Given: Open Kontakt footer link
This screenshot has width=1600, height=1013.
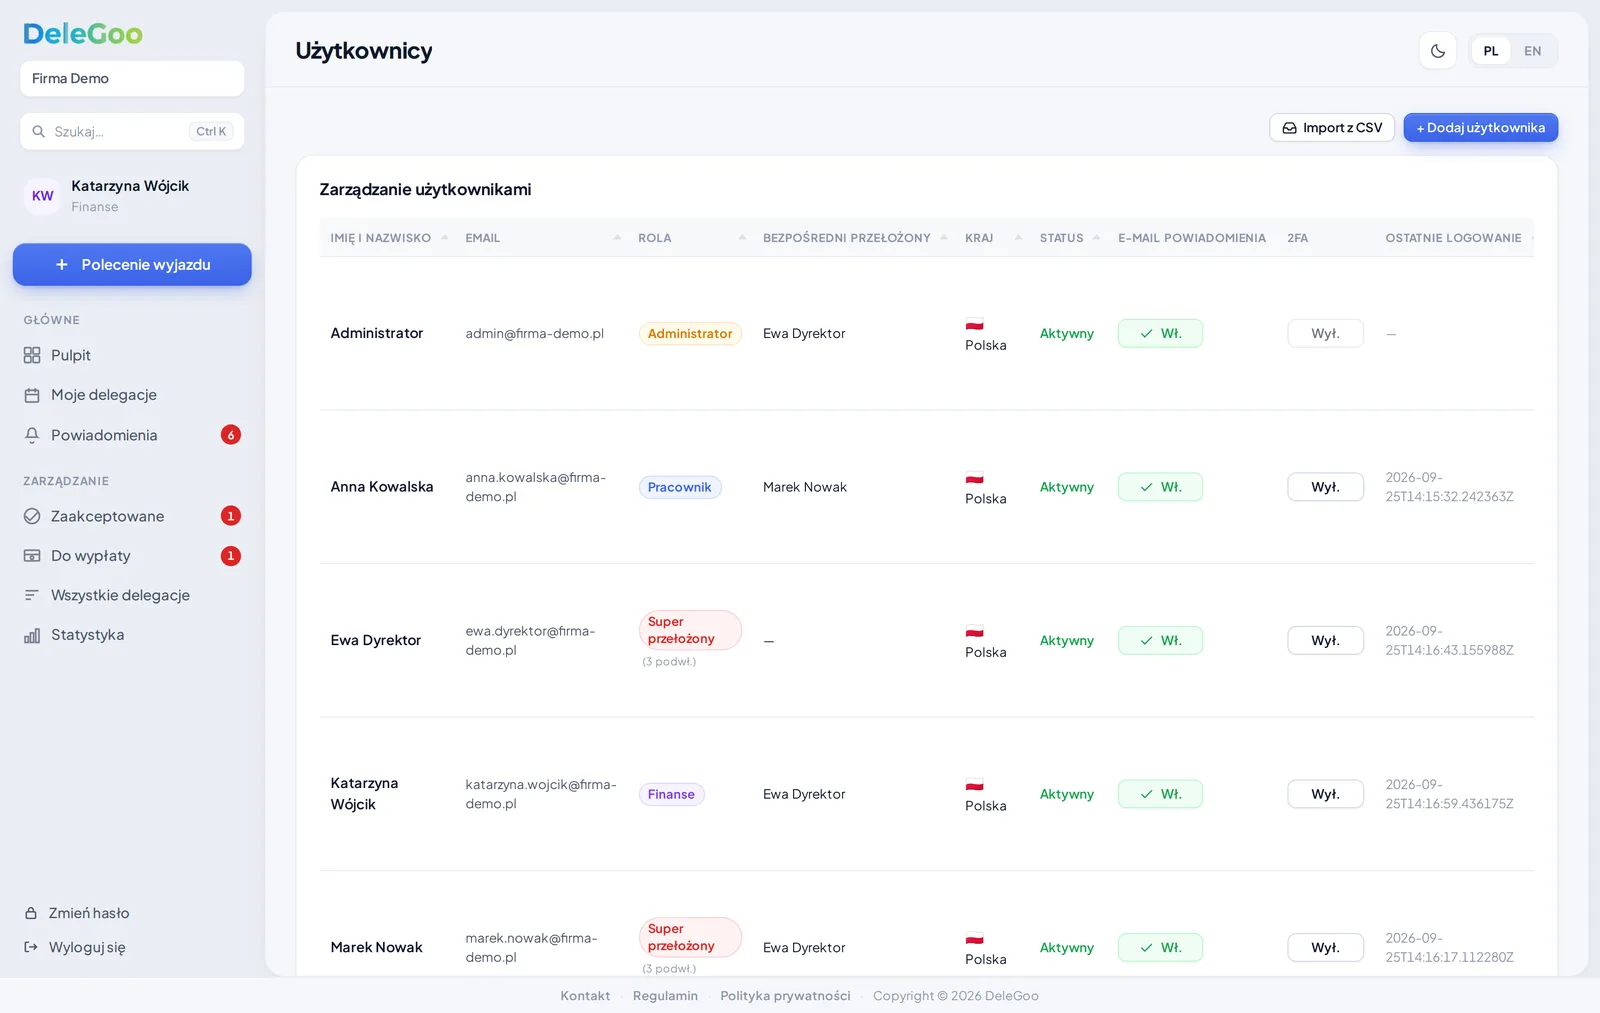Looking at the screenshot, I should [x=585, y=996].
